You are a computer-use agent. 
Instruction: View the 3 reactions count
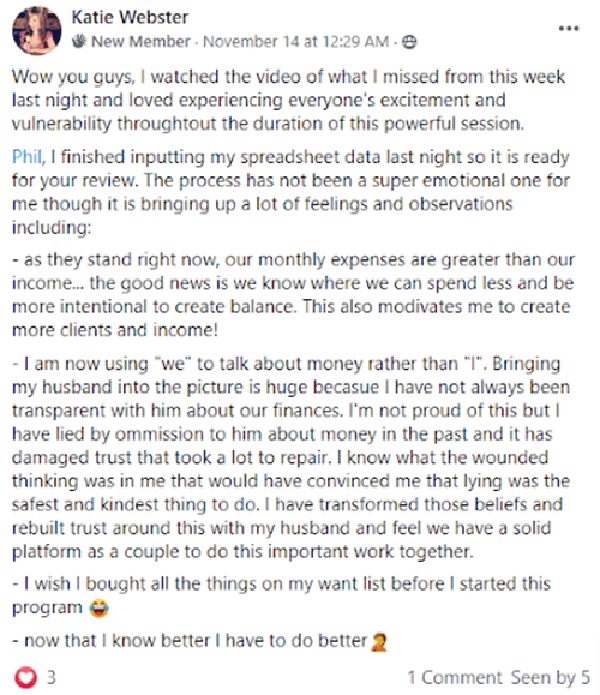tap(51, 677)
